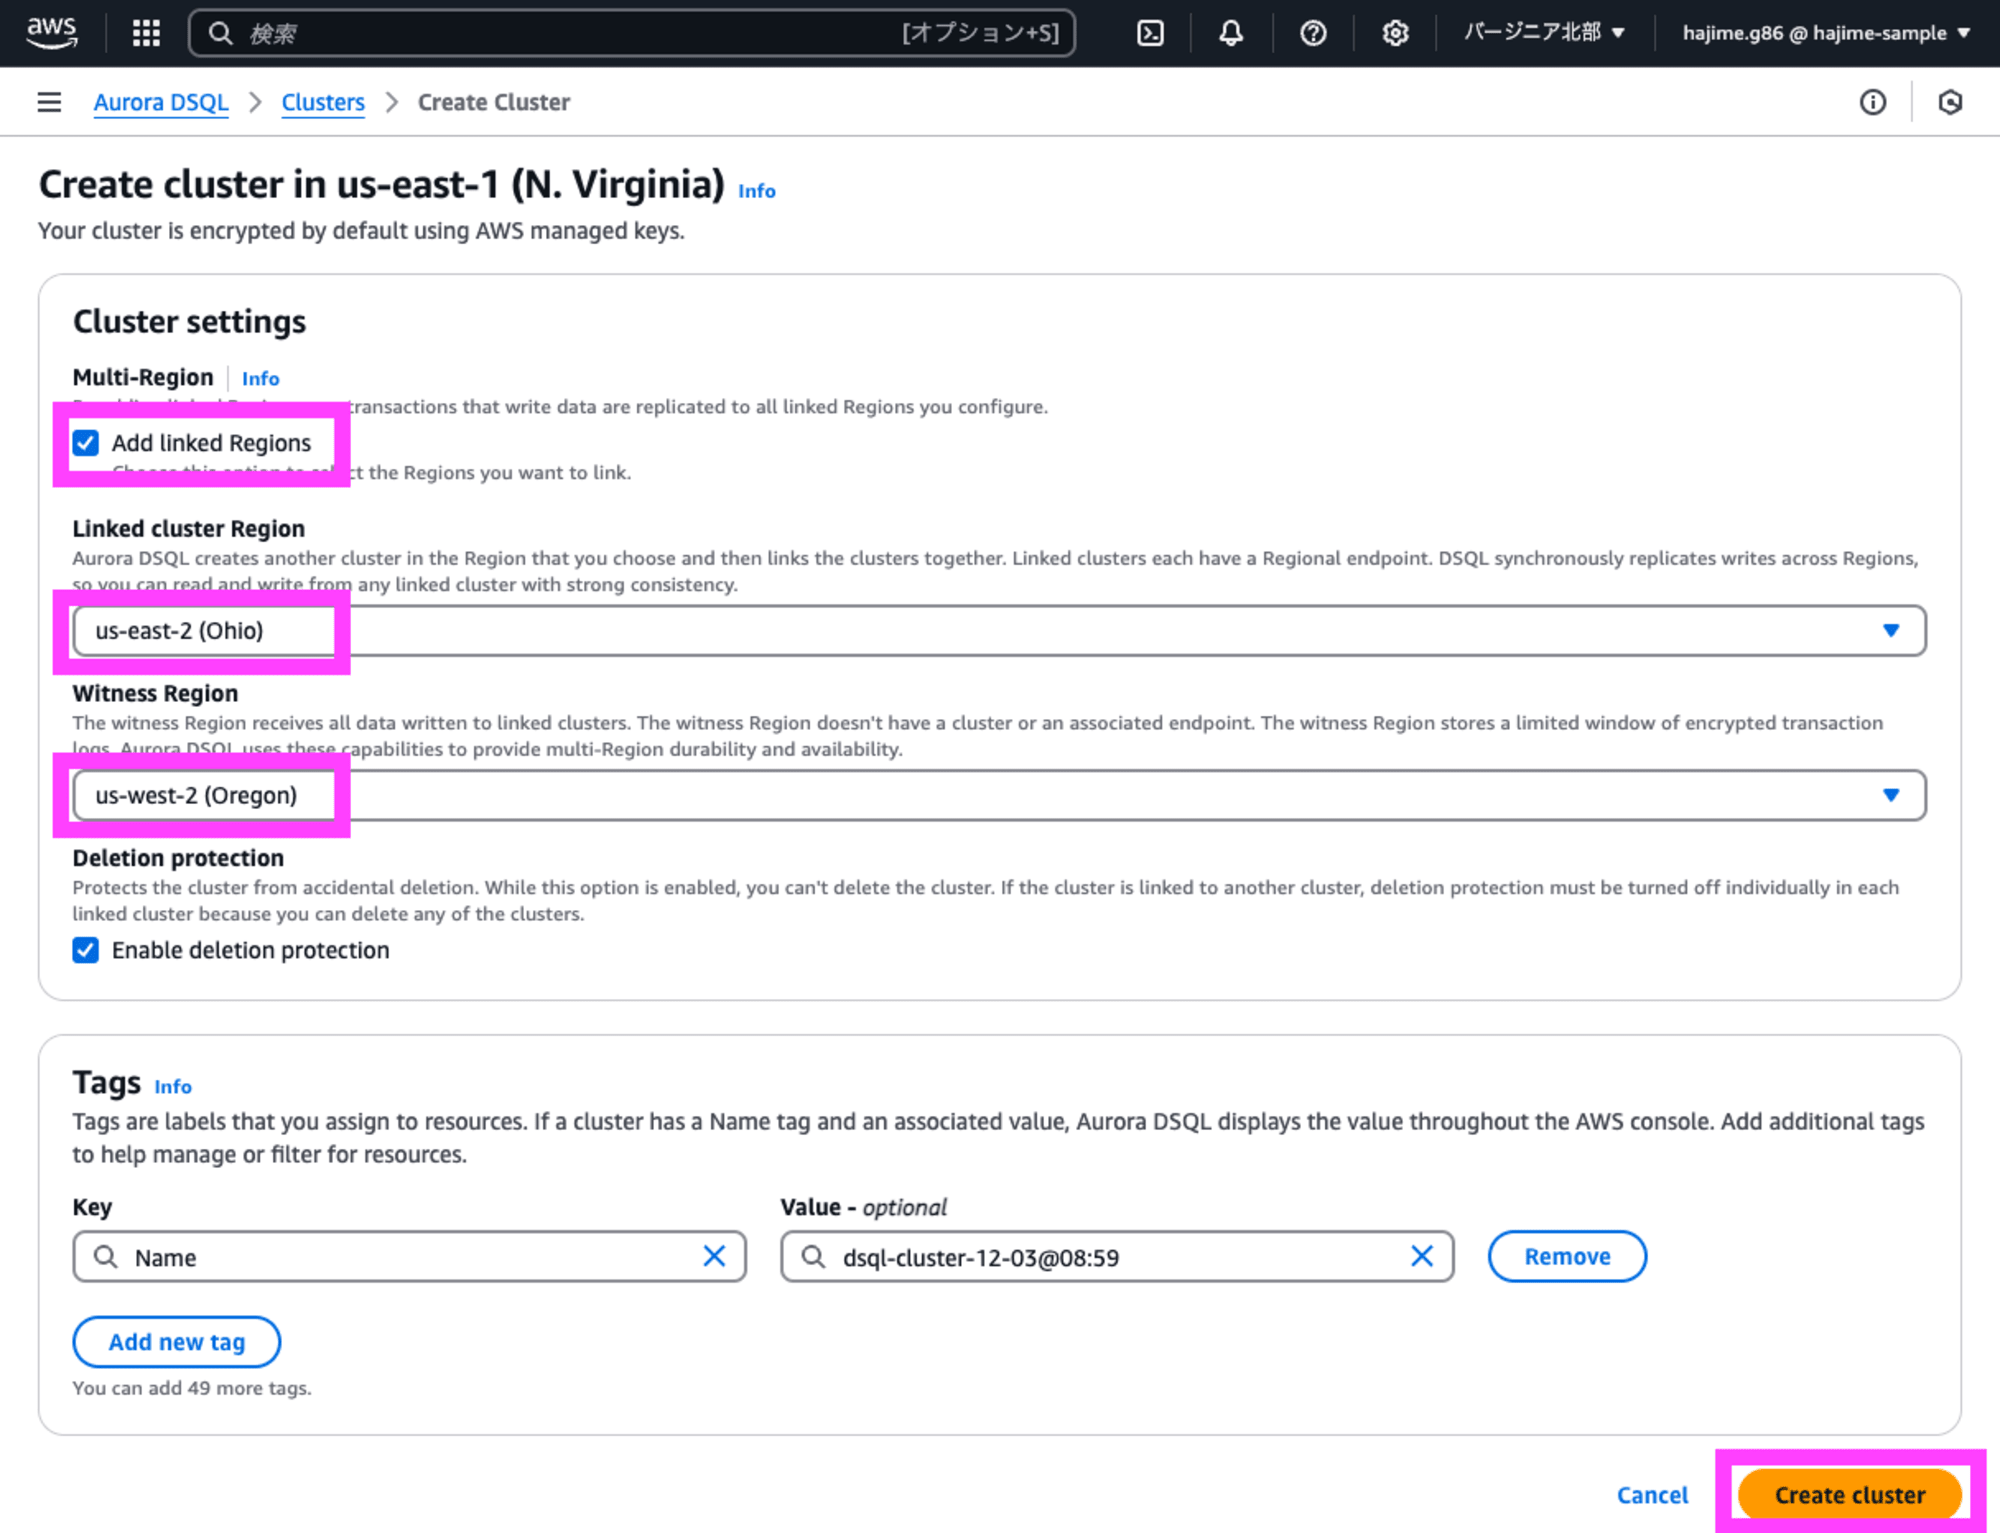Click the magnifier icon in top search bar

[220, 33]
